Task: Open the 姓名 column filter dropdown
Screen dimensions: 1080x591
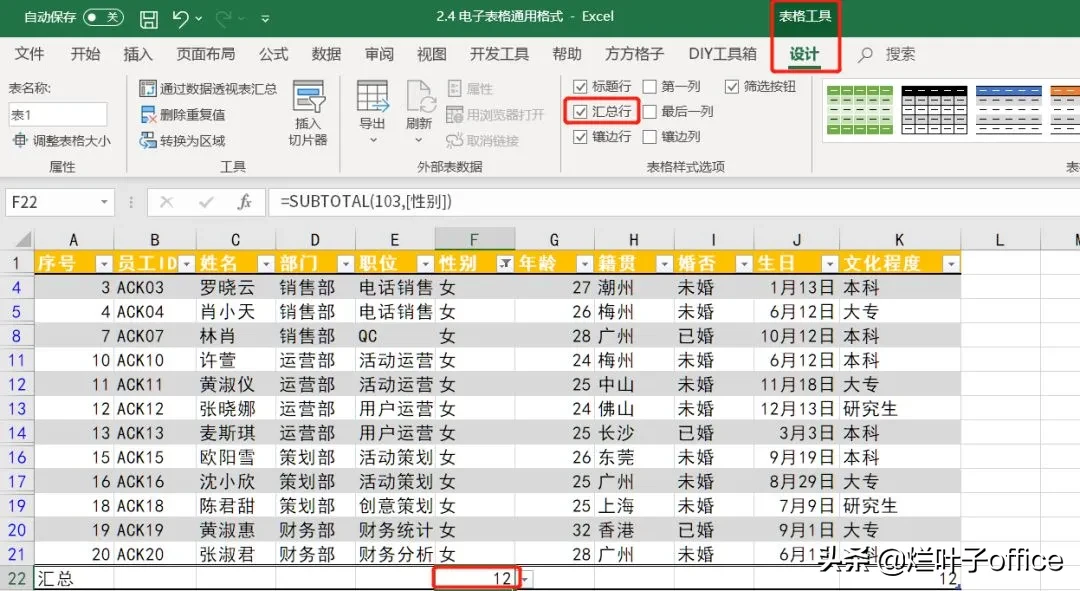Action: (266, 264)
